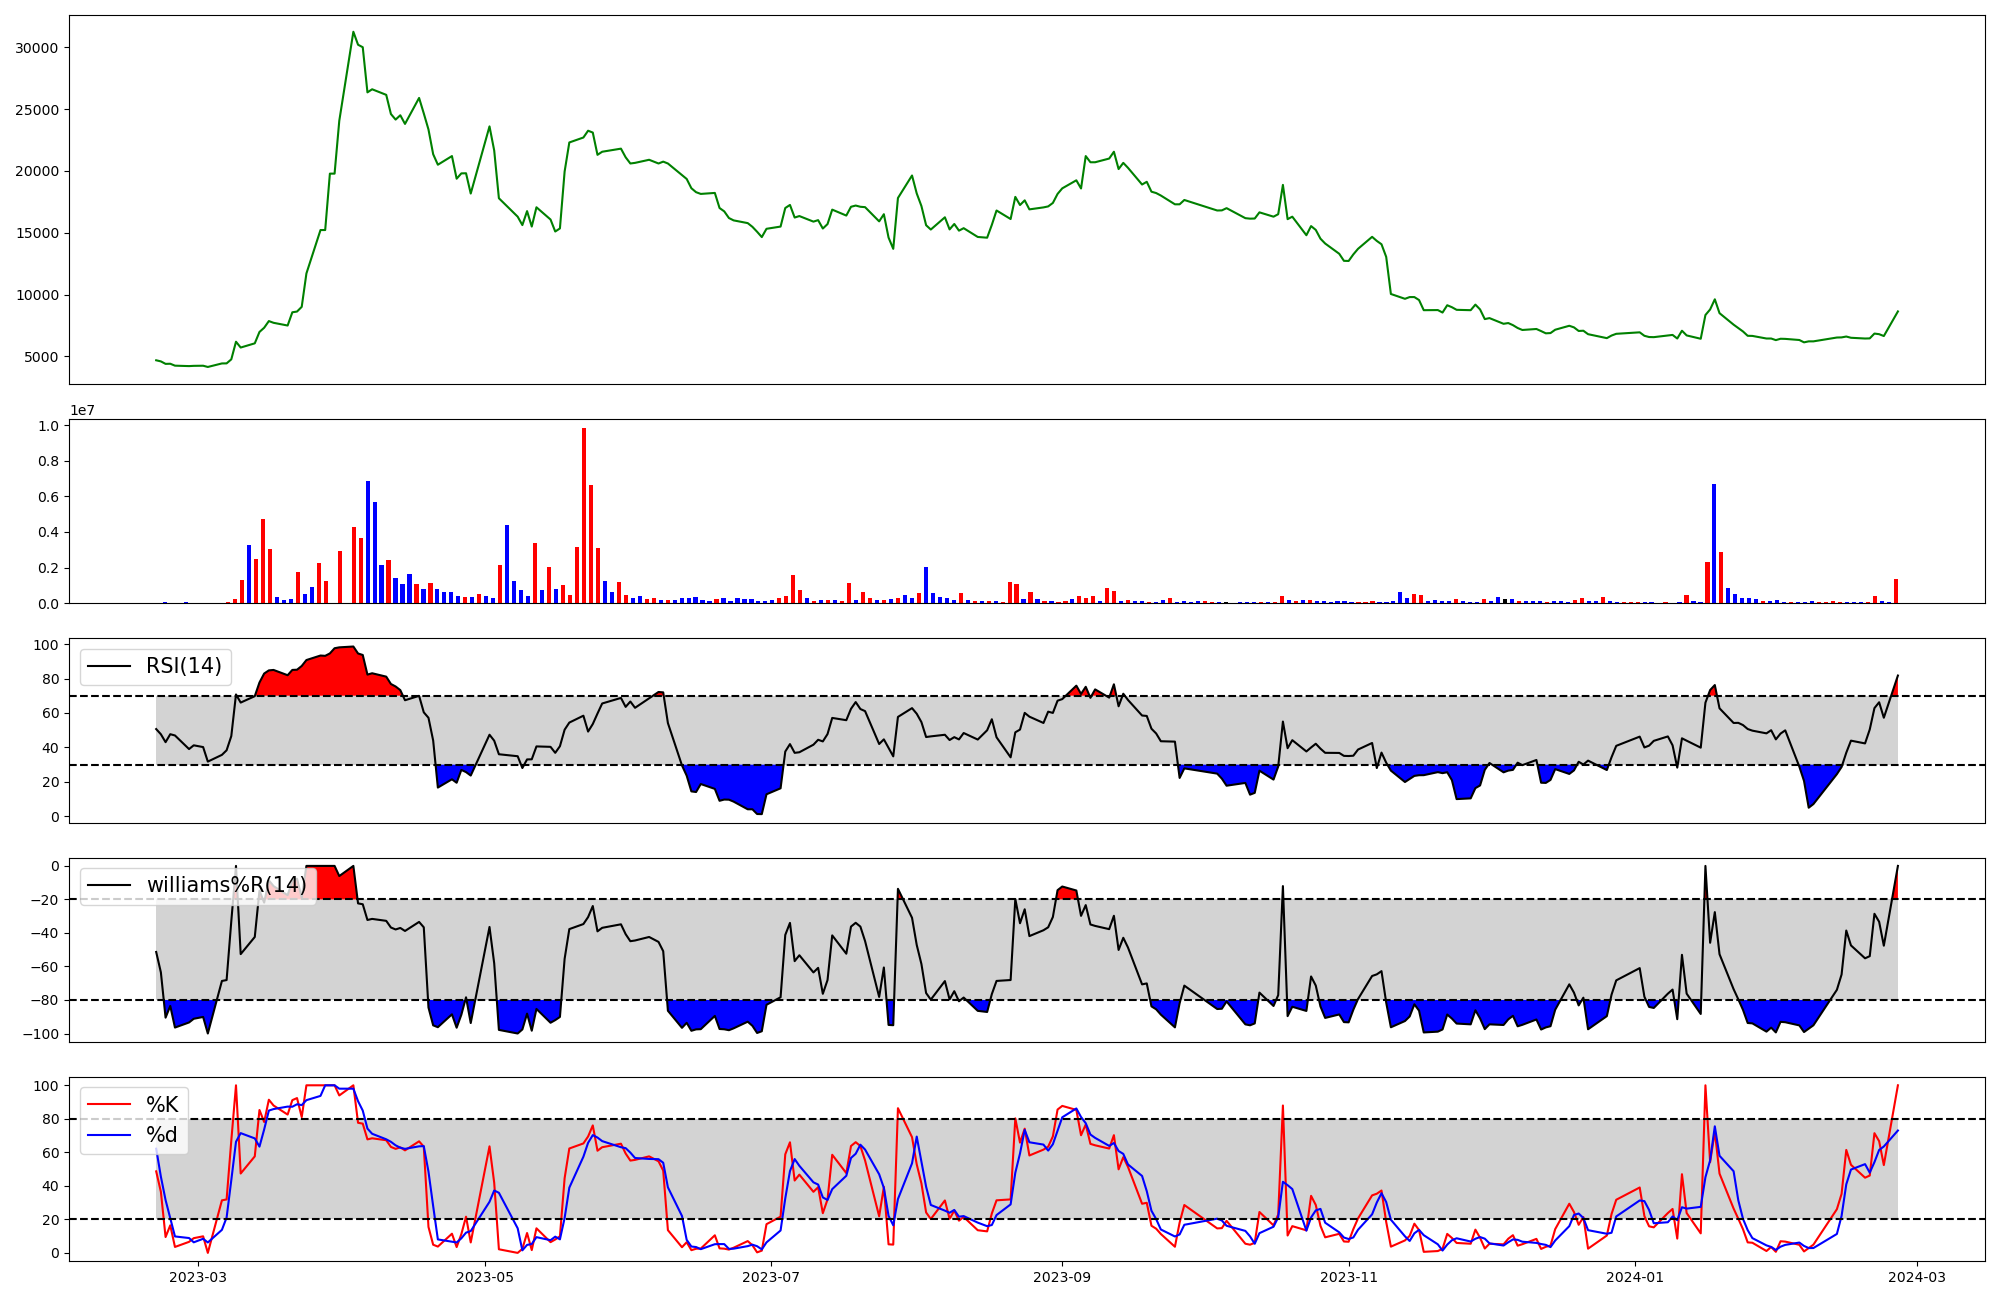The image size is (2000, 1300).
Task: Click the 5000 price axis tick label
Action: pyautogui.click(x=40, y=357)
